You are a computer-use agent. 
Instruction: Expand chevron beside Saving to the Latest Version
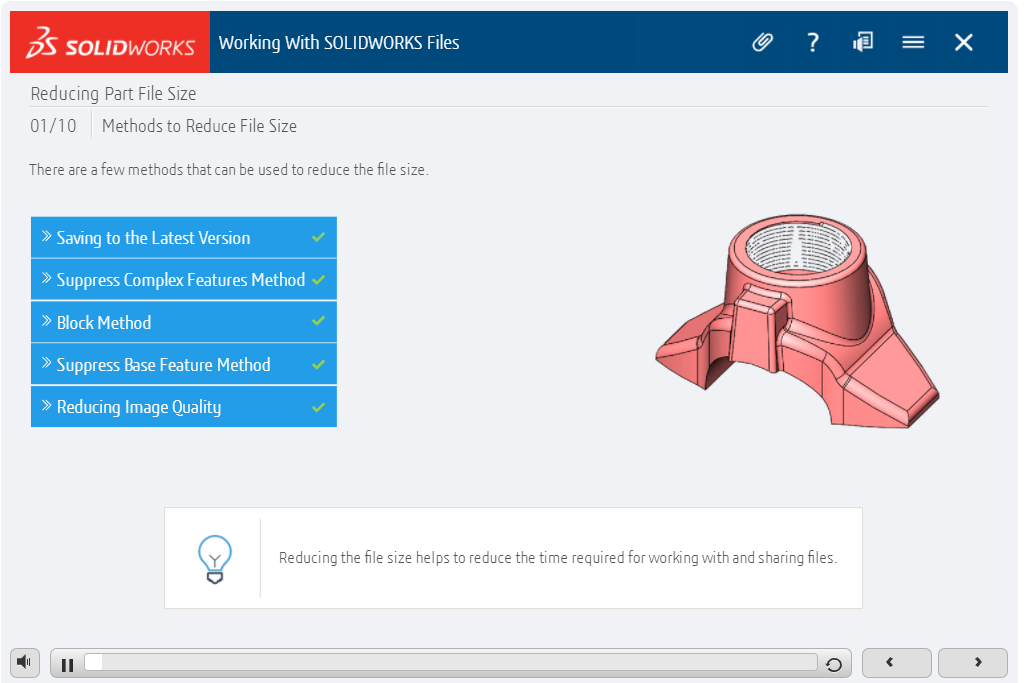coord(46,236)
